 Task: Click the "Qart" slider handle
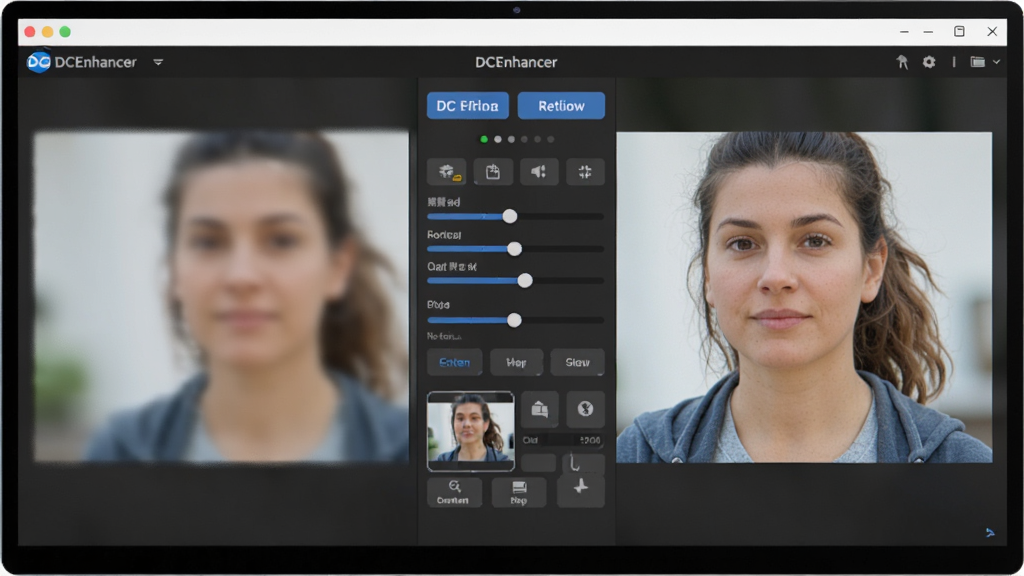[x=524, y=281]
